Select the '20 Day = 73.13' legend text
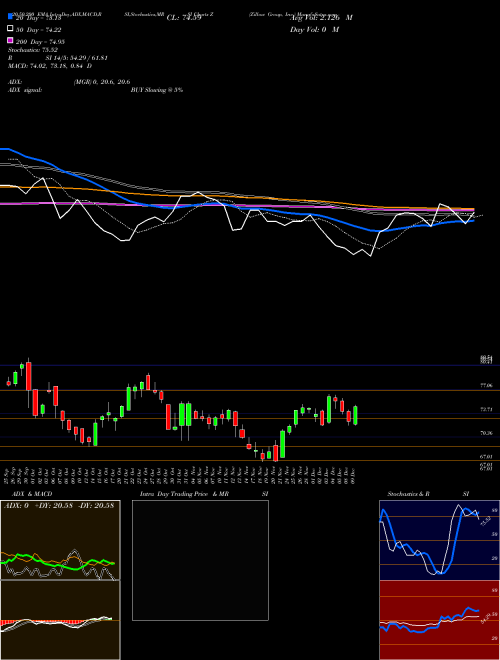The image size is (500, 660). 39,18
